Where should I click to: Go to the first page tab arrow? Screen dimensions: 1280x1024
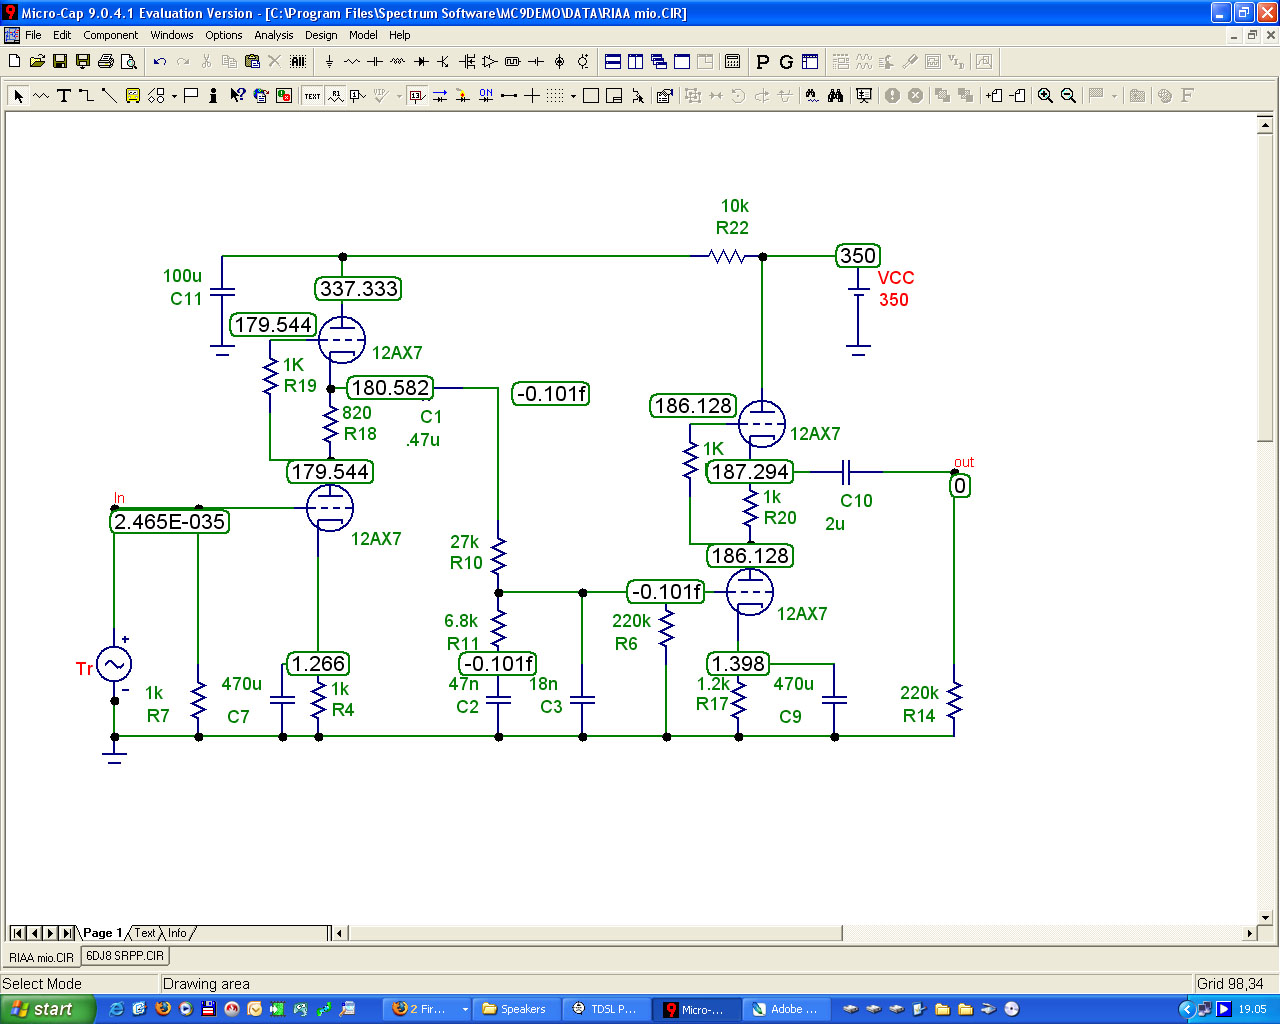pyautogui.click(x=17, y=933)
